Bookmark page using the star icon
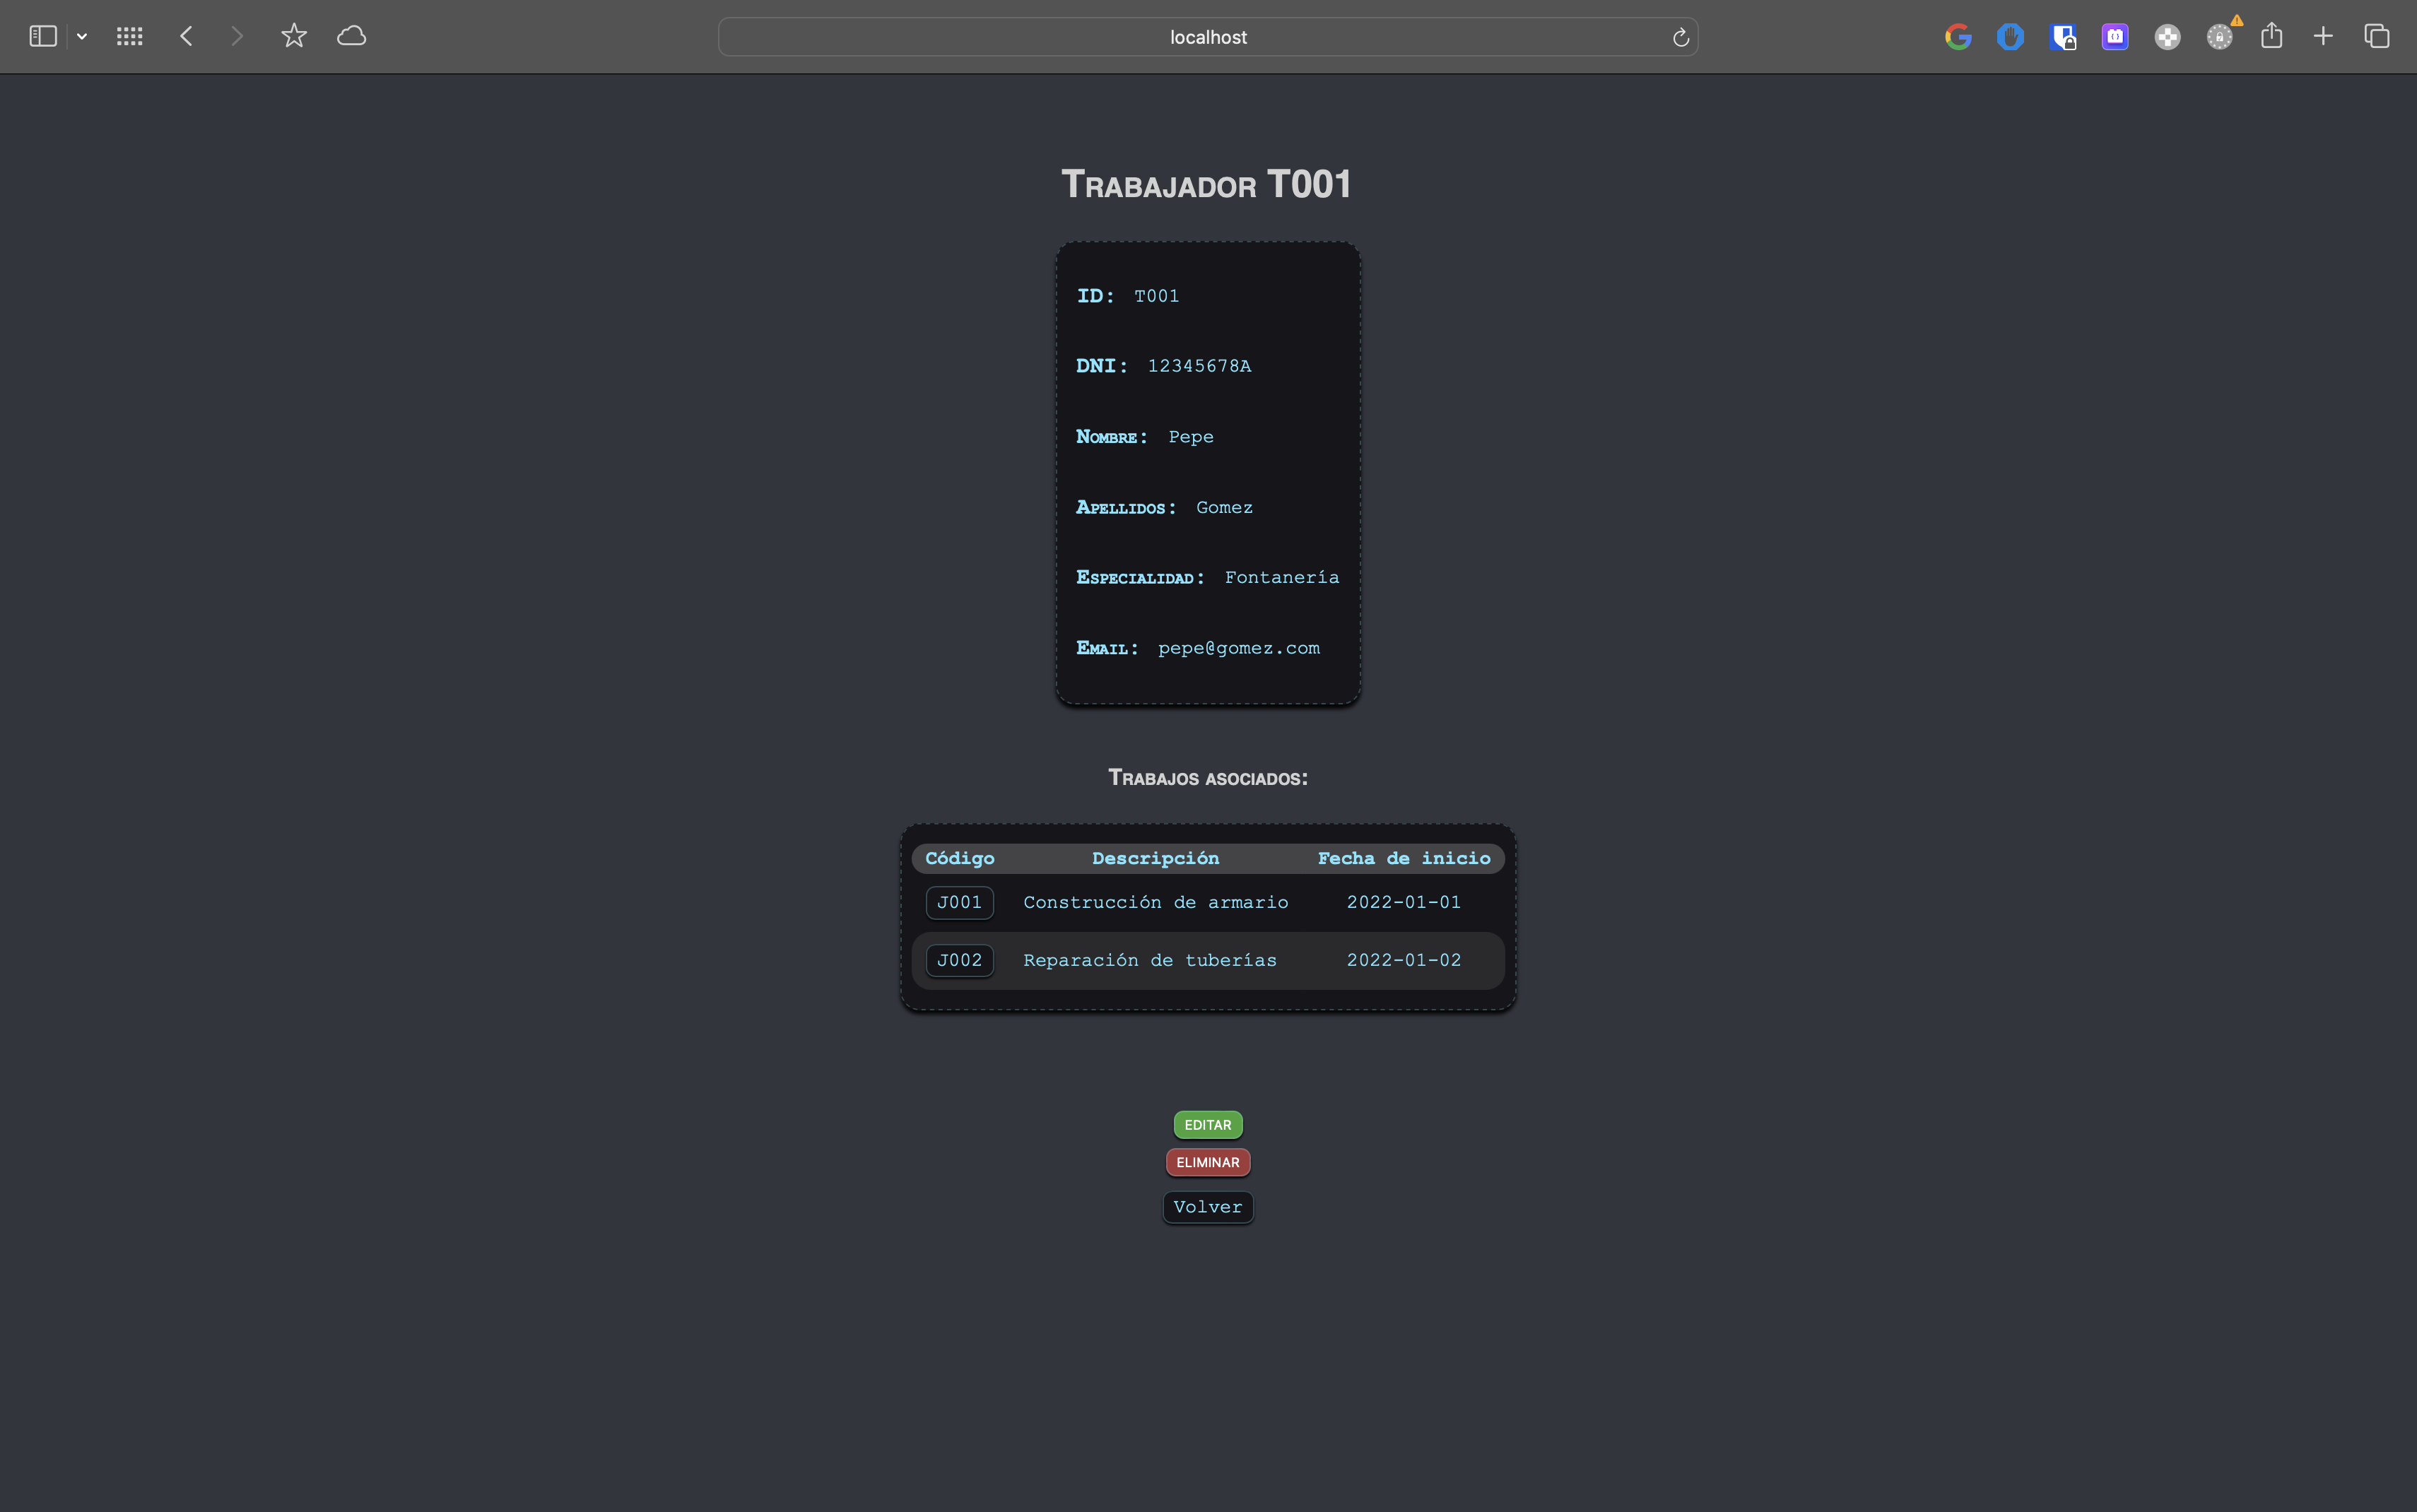Image resolution: width=2417 pixels, height=1512 pixels. (294, 36)
